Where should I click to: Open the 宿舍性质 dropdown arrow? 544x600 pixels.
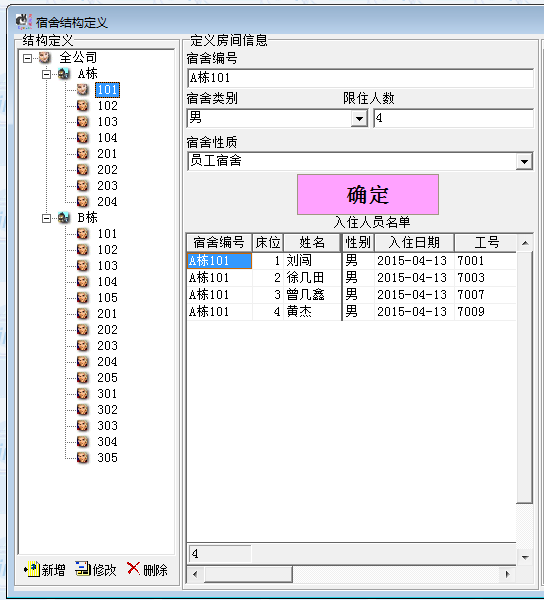524,161
